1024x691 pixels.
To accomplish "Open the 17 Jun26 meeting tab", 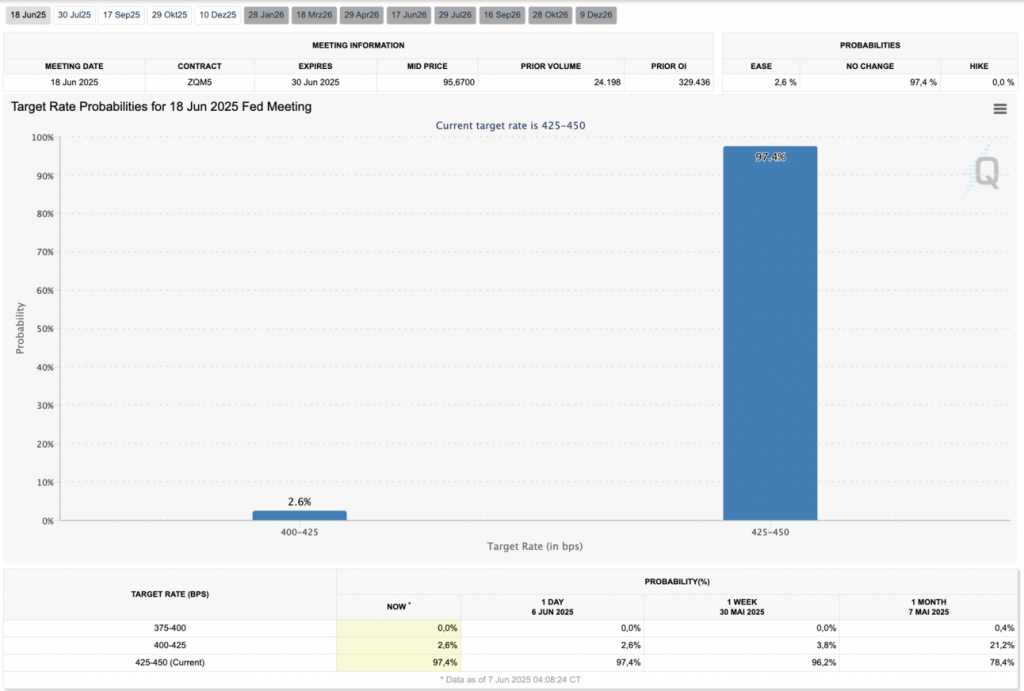I will tap(408, 15).
